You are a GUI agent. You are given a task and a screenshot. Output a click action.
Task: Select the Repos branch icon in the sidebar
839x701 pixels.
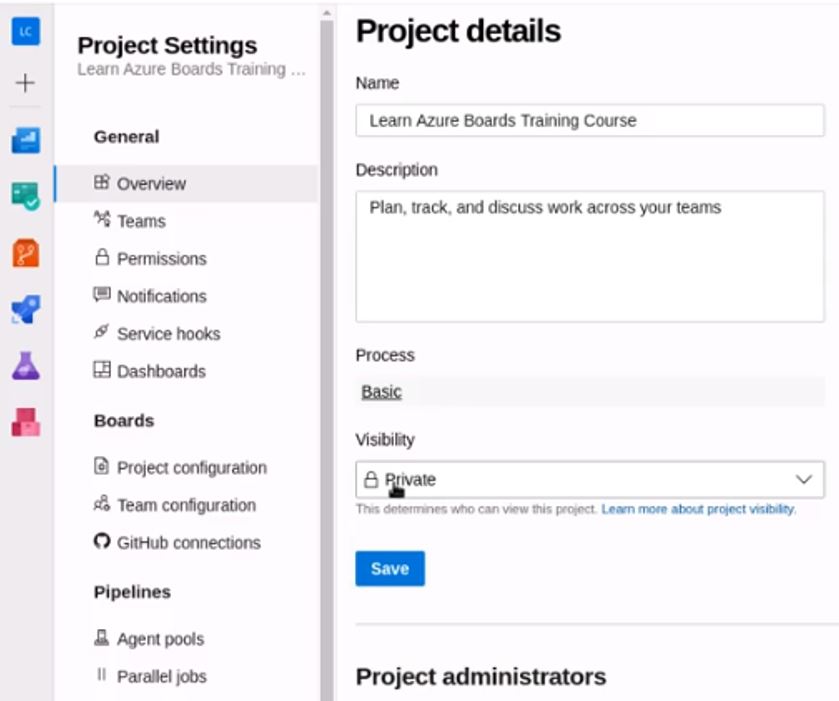pos(27,250)
